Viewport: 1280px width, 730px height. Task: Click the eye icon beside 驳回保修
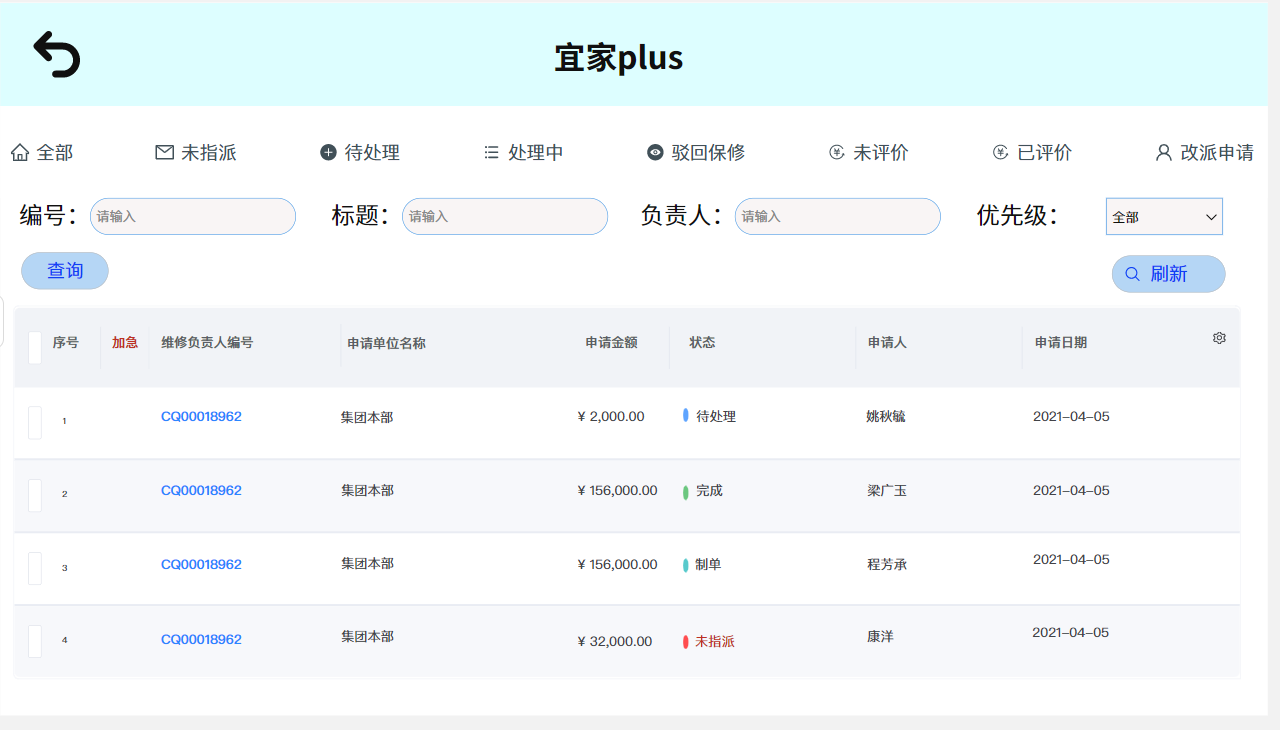pyautogui.click(x=655, y=153)
